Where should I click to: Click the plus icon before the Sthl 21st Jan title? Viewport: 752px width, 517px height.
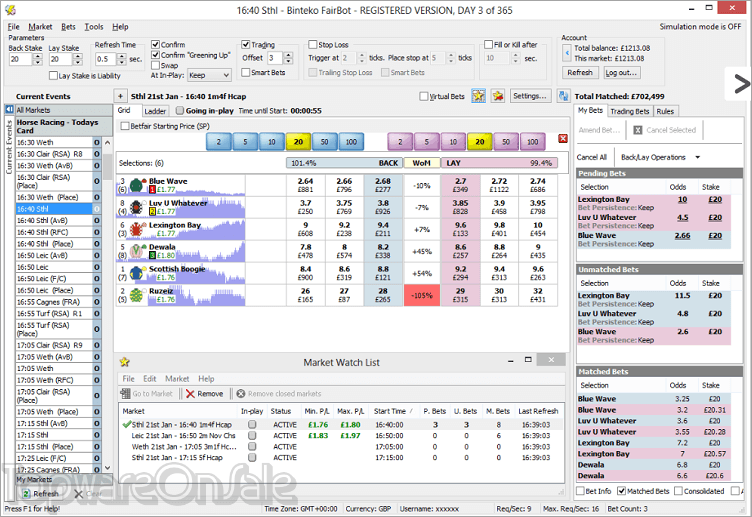[x=120, y=96]
